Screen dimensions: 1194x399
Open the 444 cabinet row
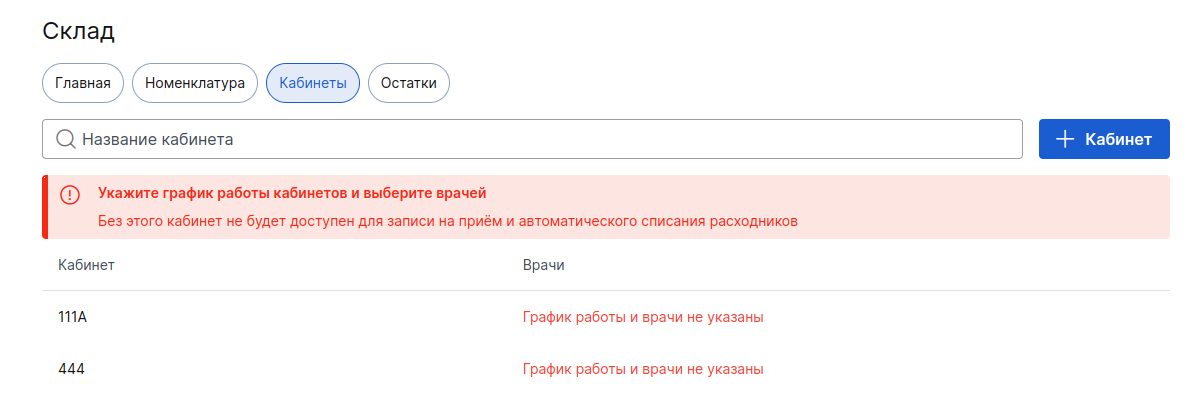[605, 369]
